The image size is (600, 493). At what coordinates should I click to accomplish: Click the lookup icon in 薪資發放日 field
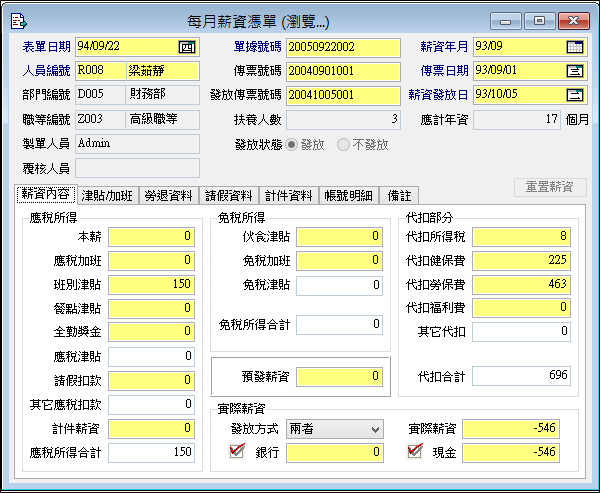[x=574, y=95]
